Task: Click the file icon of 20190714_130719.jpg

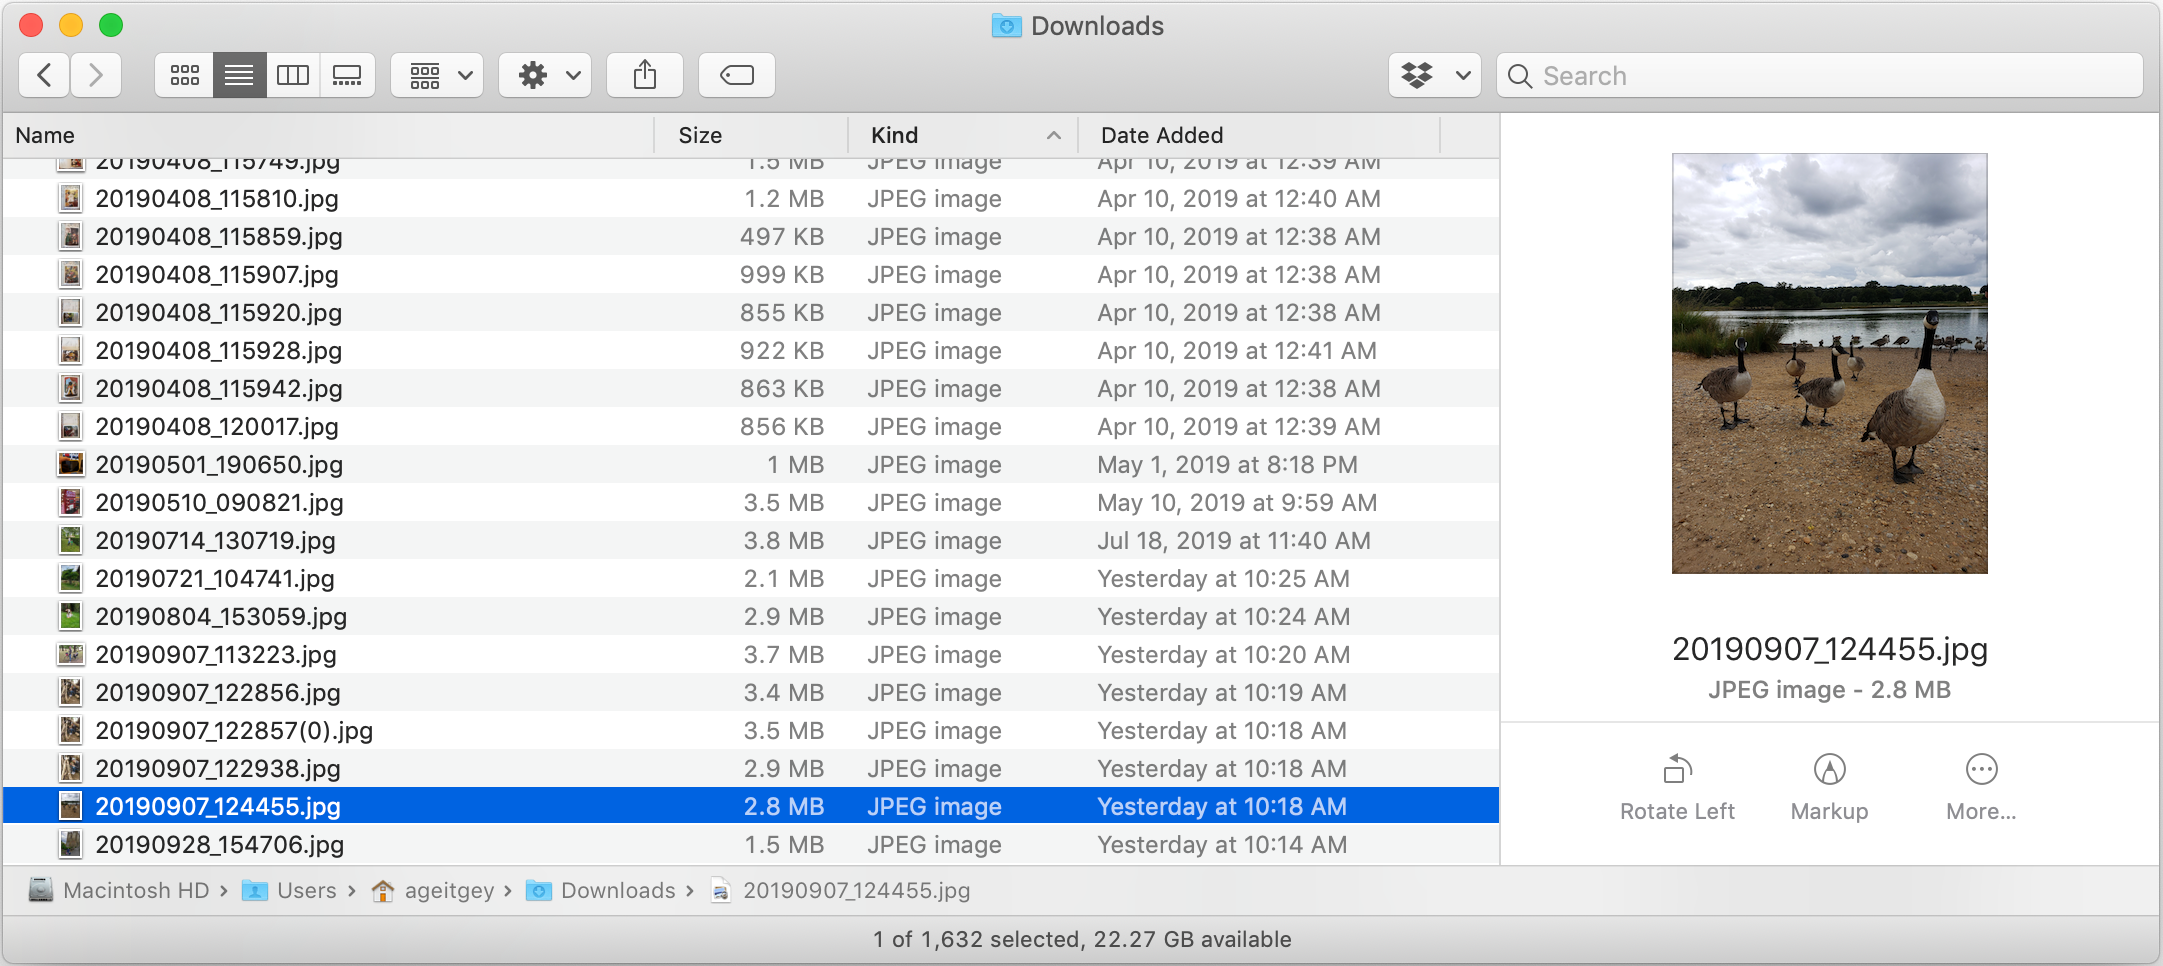Action: click(x=70, y=541)
